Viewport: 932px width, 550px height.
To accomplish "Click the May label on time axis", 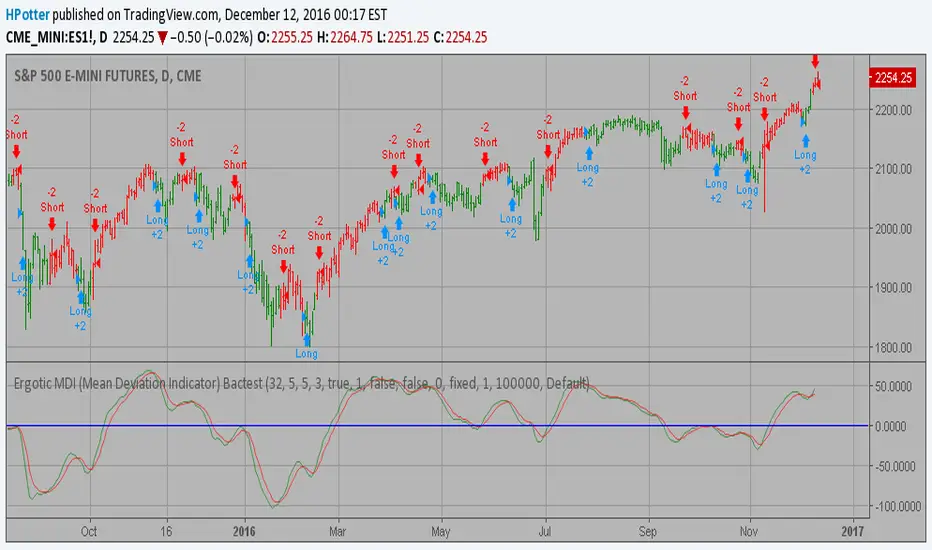I will pyautogui.click(x=440, y=531).
